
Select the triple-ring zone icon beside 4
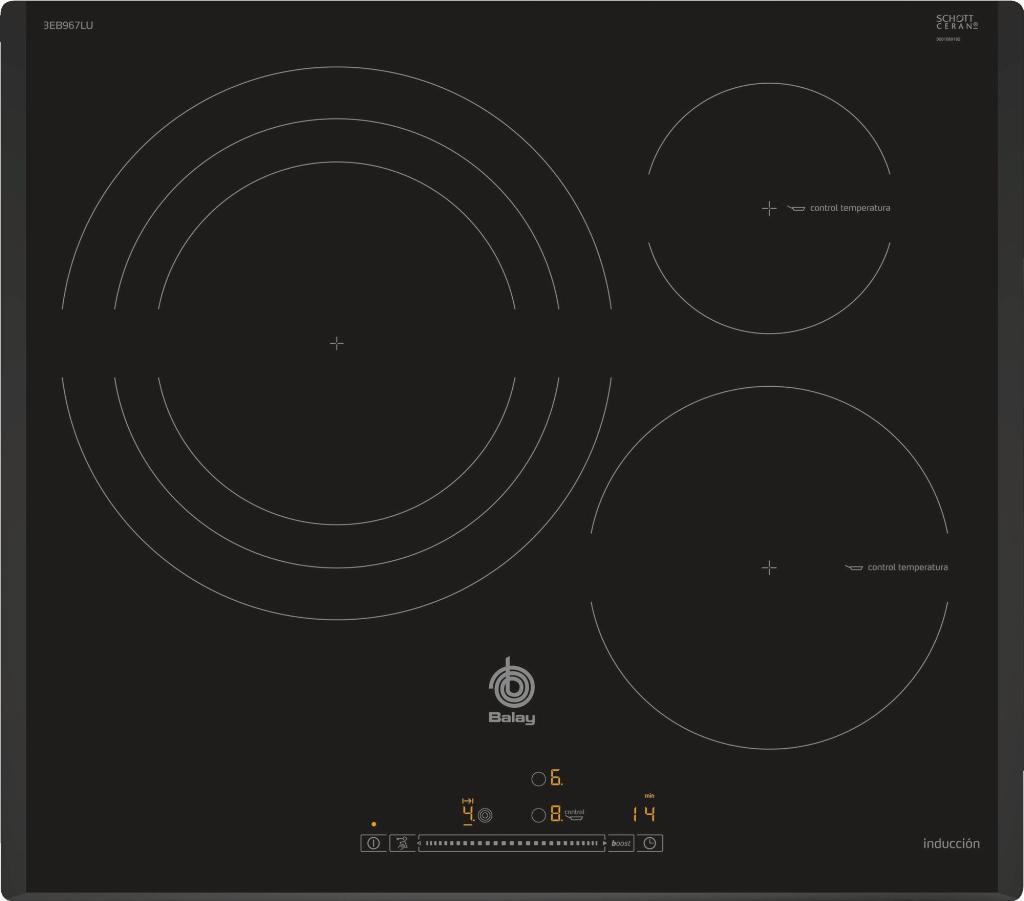coord(485,815)
